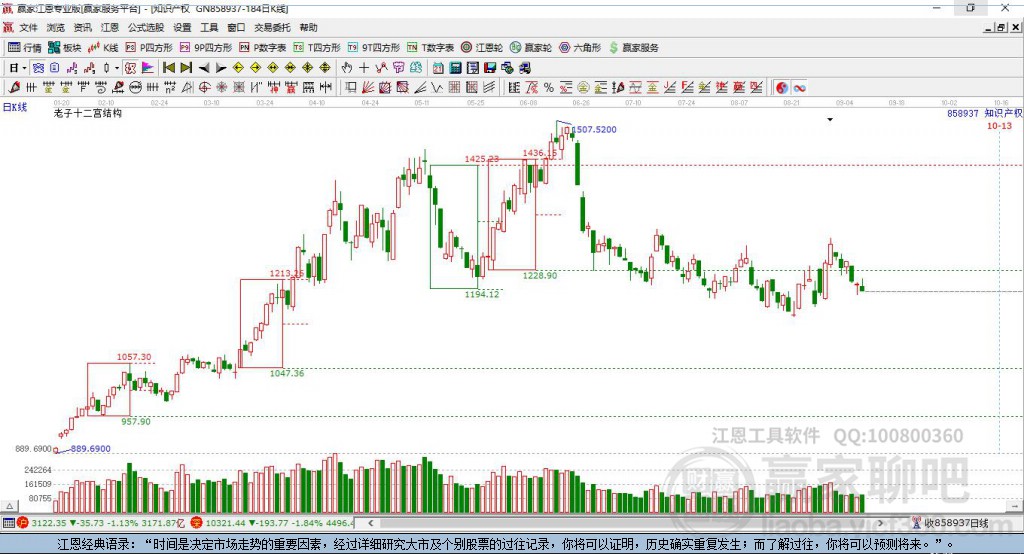The height and width of the screenshot is (554, 1024).
Task: Select the red pencil drawing tool
Action: pos(14,88)
